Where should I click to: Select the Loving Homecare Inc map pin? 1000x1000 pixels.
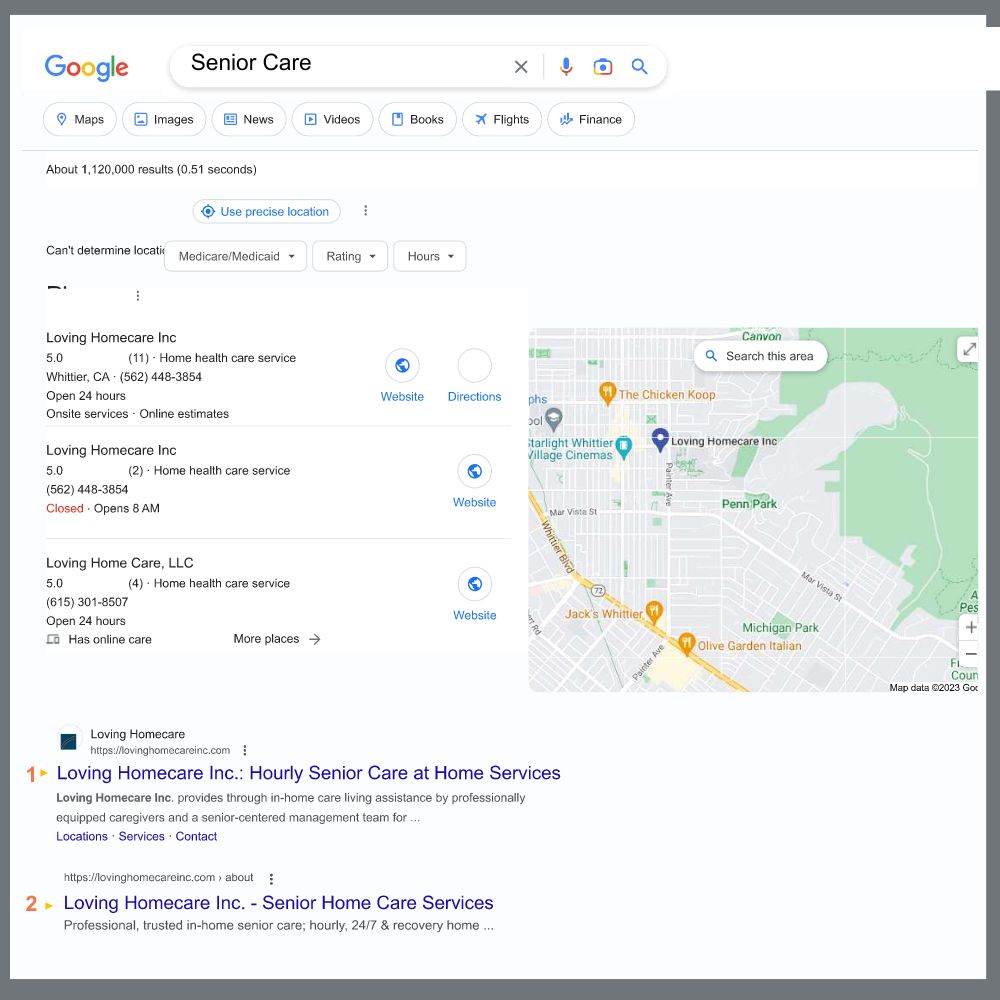click(x=660, y=439)
